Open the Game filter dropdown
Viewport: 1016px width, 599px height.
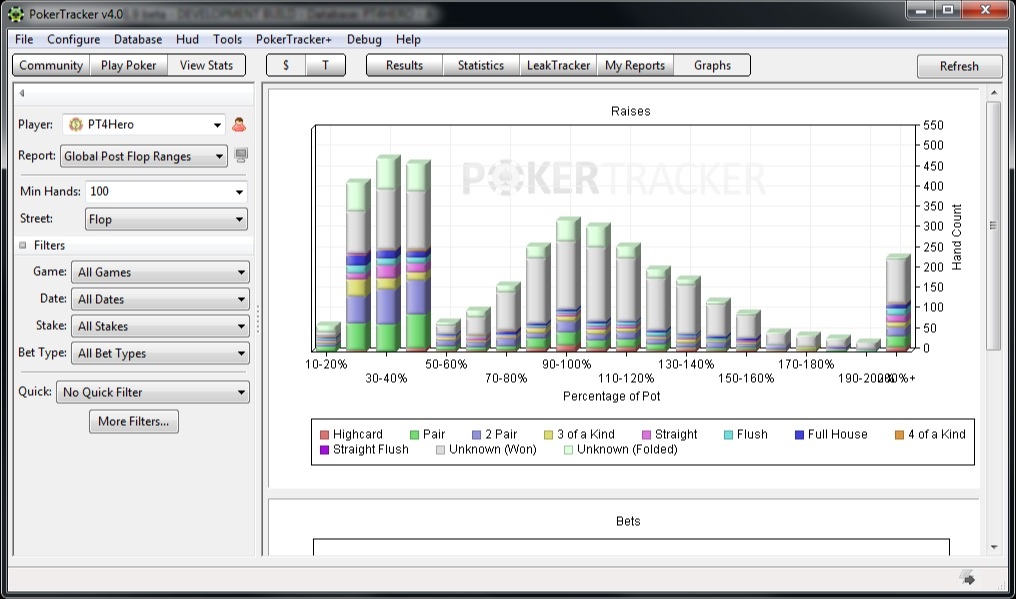pos(160,272)
